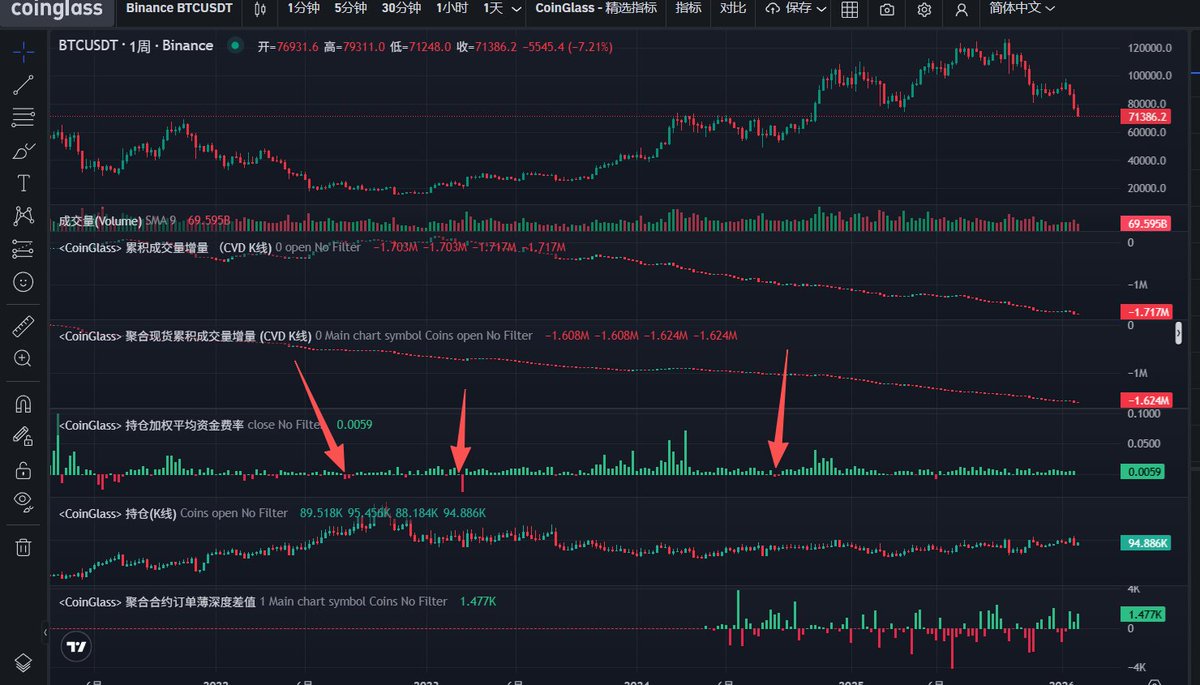Open the forecasting and measurement tool
Image resolution: width=1200 pixels, height=685 pixels.
pyautogui.click(x=23, y=249)
